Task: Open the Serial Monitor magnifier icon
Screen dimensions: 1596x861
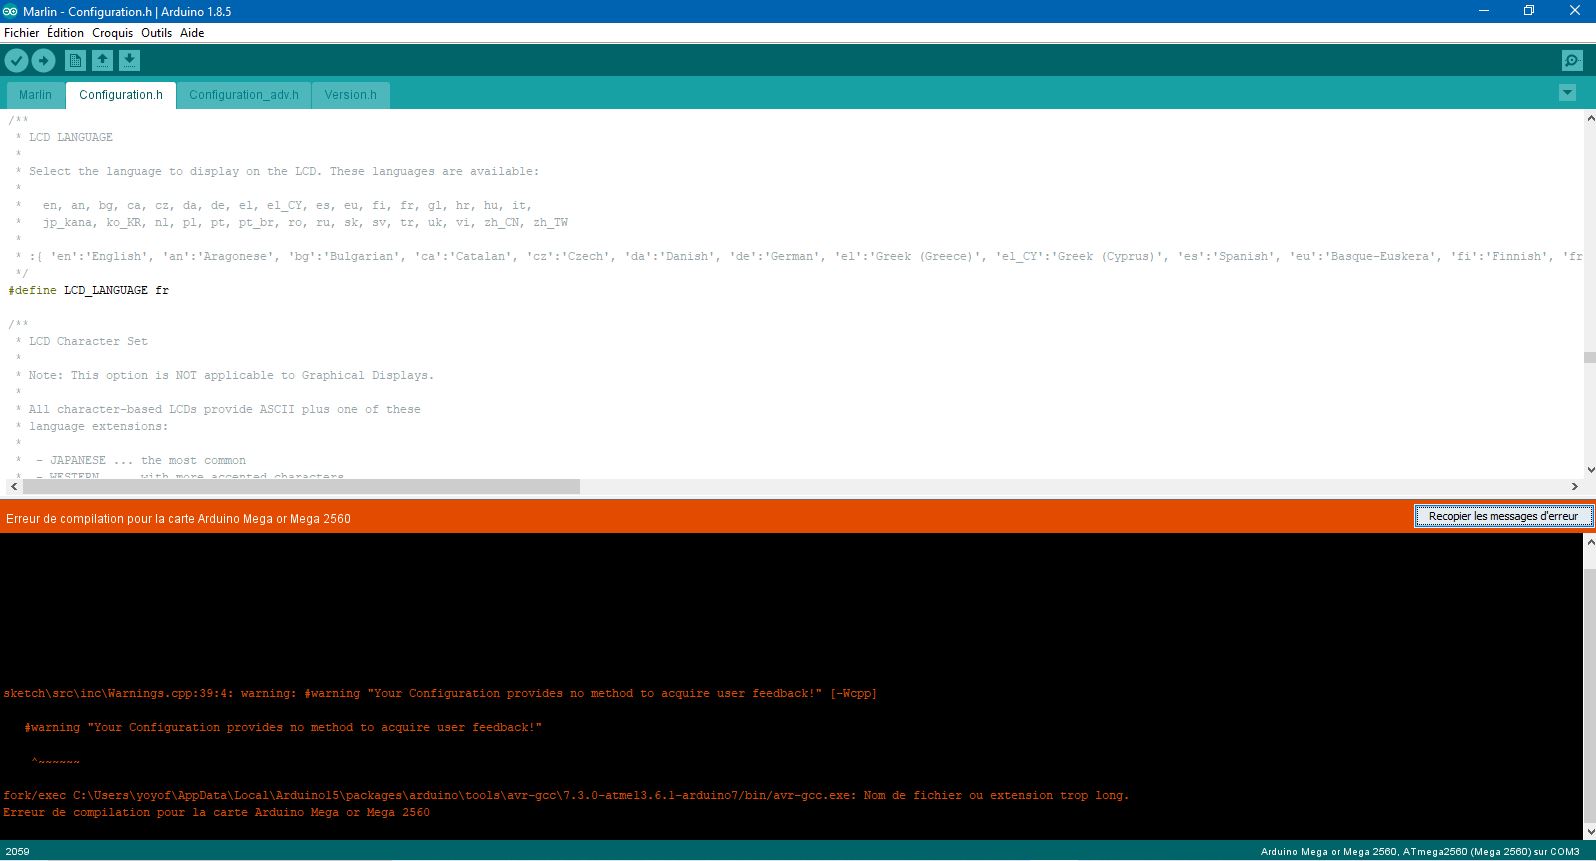Action: click(1572, 61)
